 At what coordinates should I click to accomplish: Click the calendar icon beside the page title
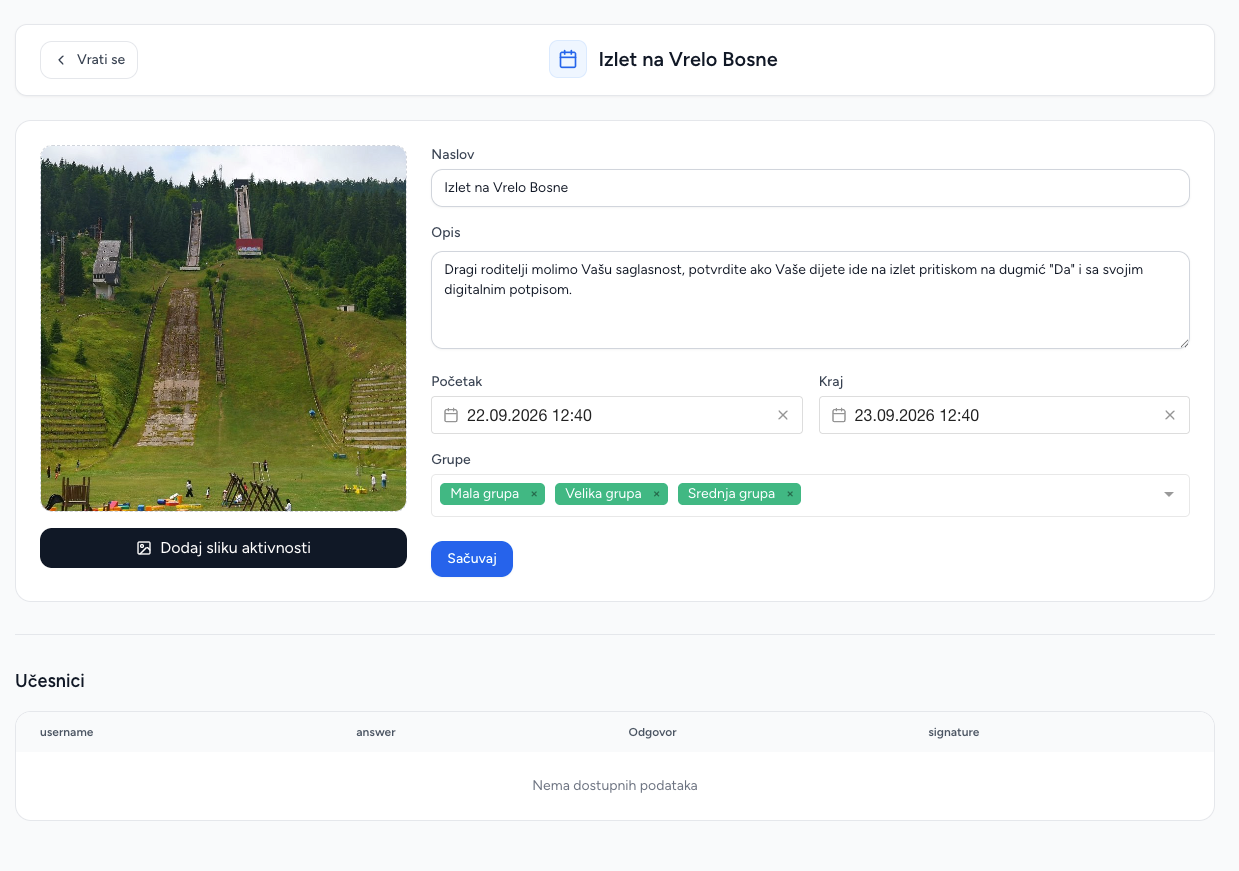[x=568, y=59]
